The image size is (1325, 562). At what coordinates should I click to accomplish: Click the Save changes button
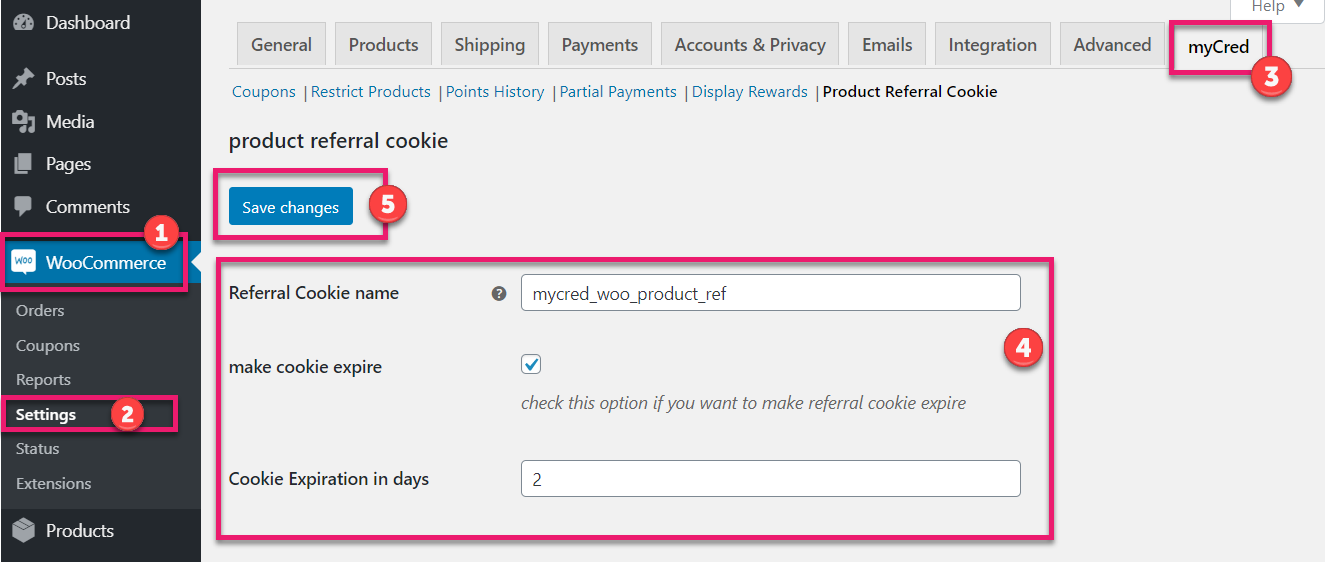[291, 207]
